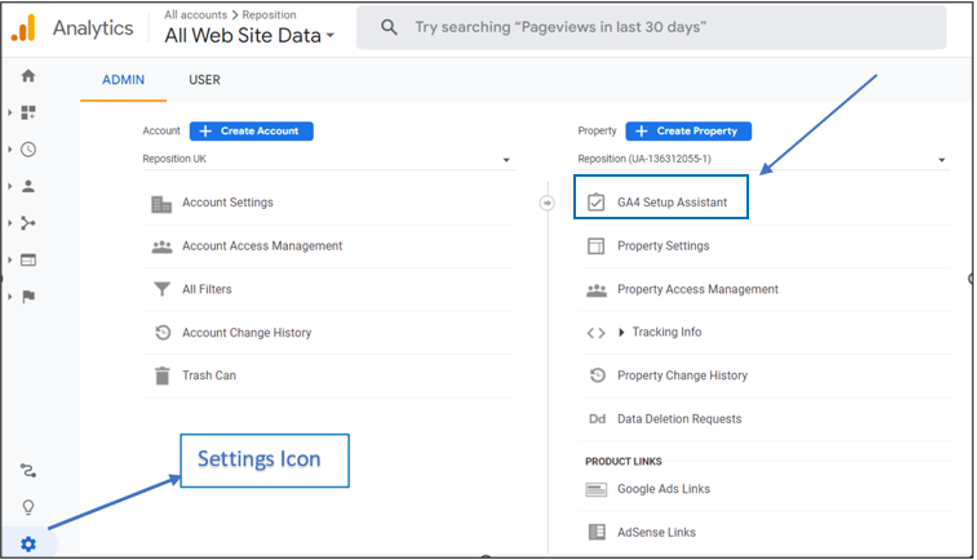Click the Tracking Info code brackets icon
Viewport: 977px width, 560px height.
click(596, 333)
